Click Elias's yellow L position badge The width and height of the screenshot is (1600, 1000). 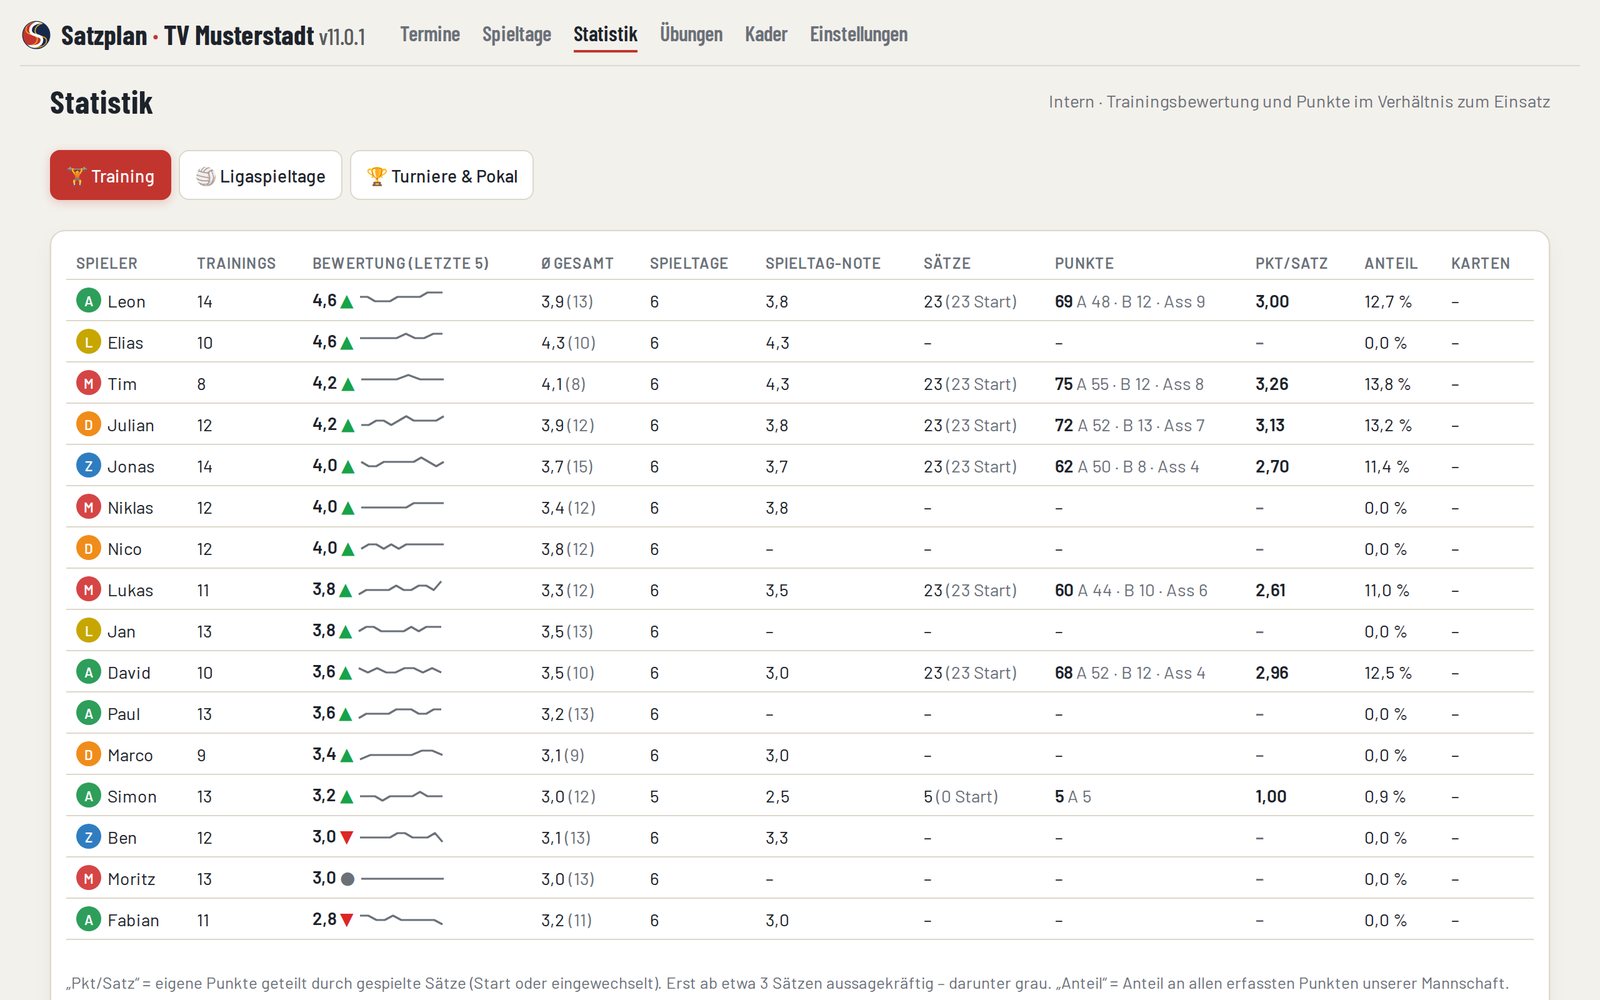[88, 342]
